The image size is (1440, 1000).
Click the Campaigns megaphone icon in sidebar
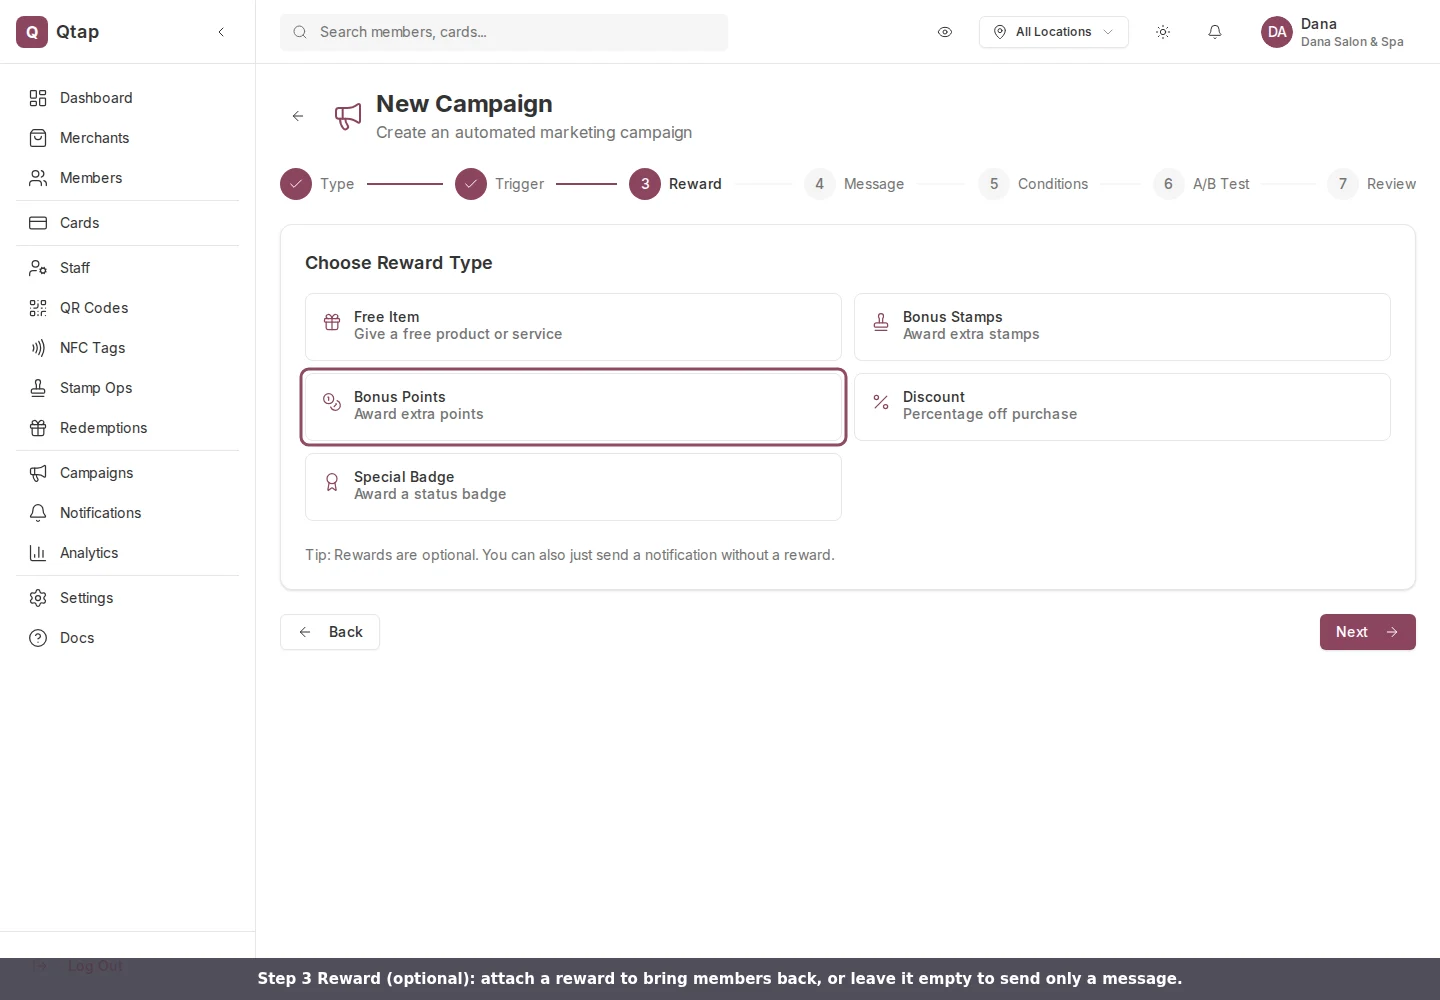[x=38, y=473]
